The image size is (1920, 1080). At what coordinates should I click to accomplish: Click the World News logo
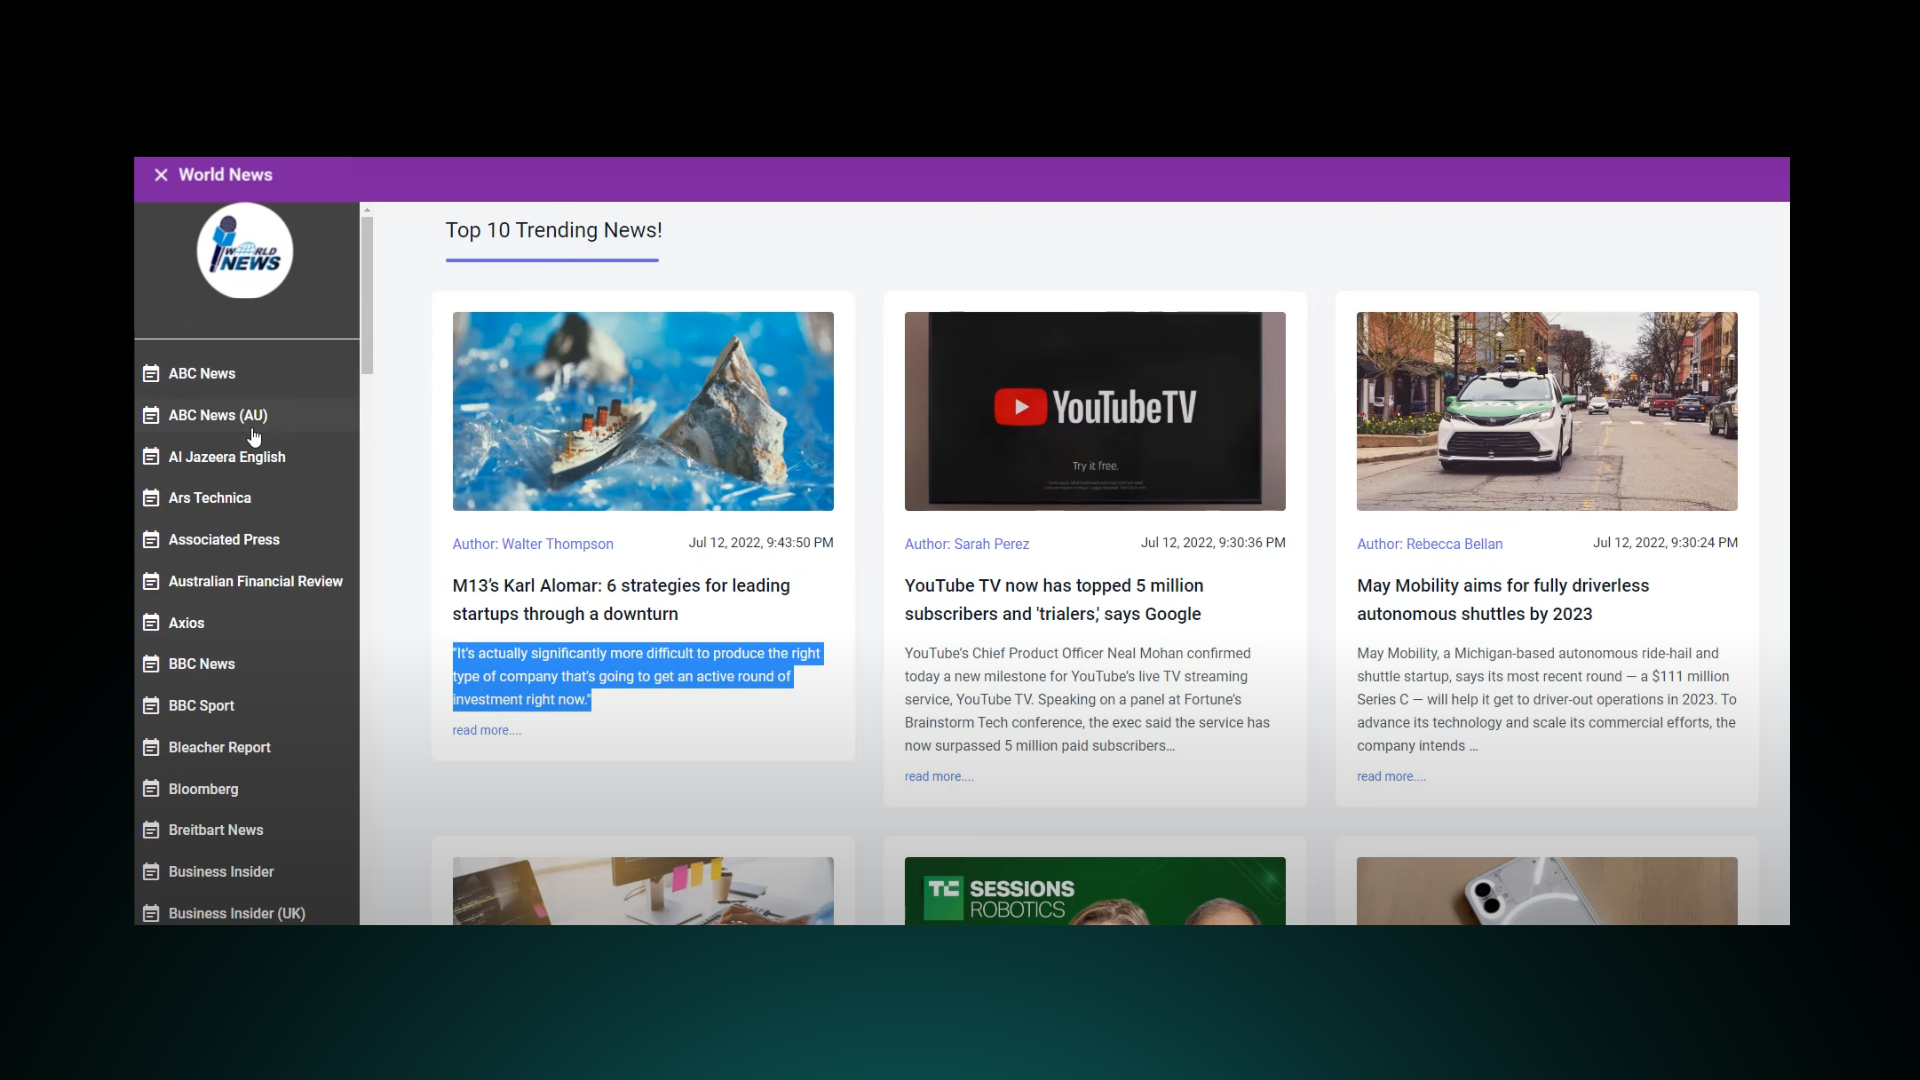coord(245,251)
